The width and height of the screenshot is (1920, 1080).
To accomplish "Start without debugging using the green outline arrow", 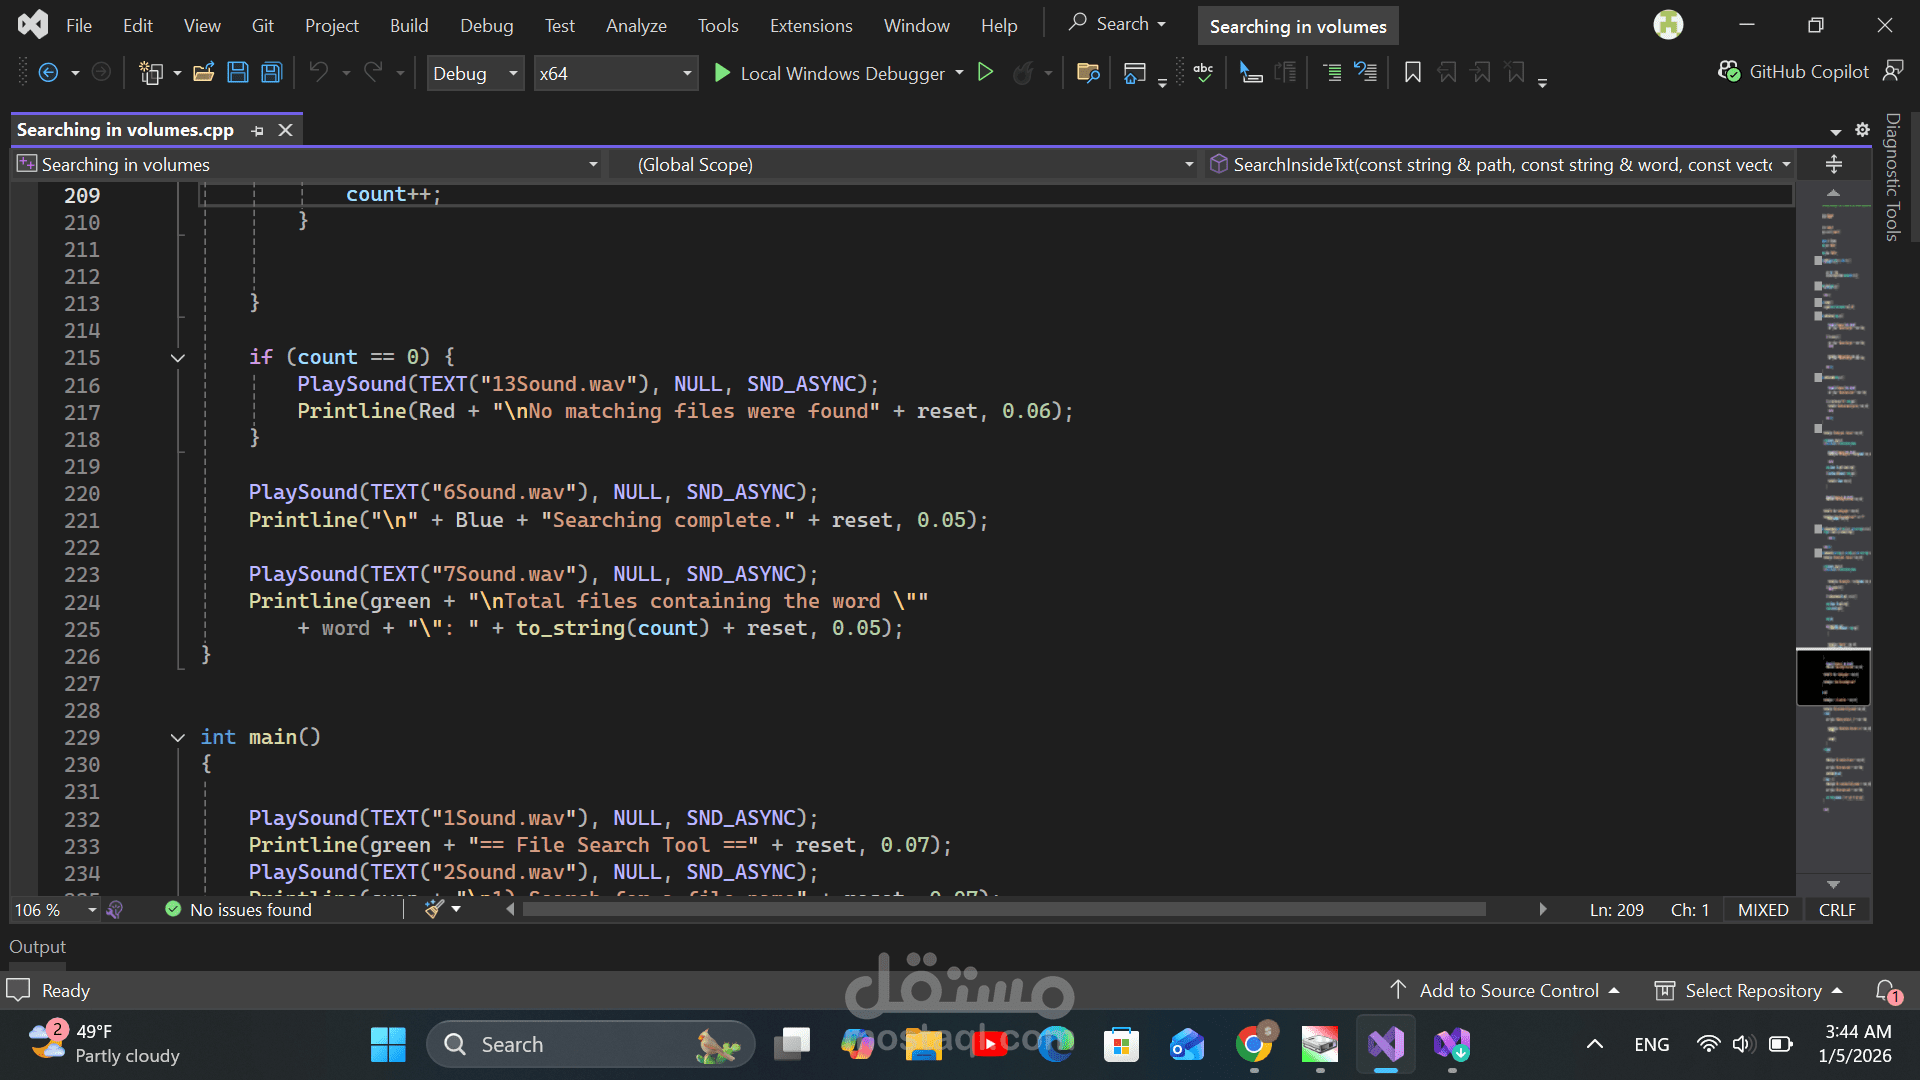I will 985,72.
